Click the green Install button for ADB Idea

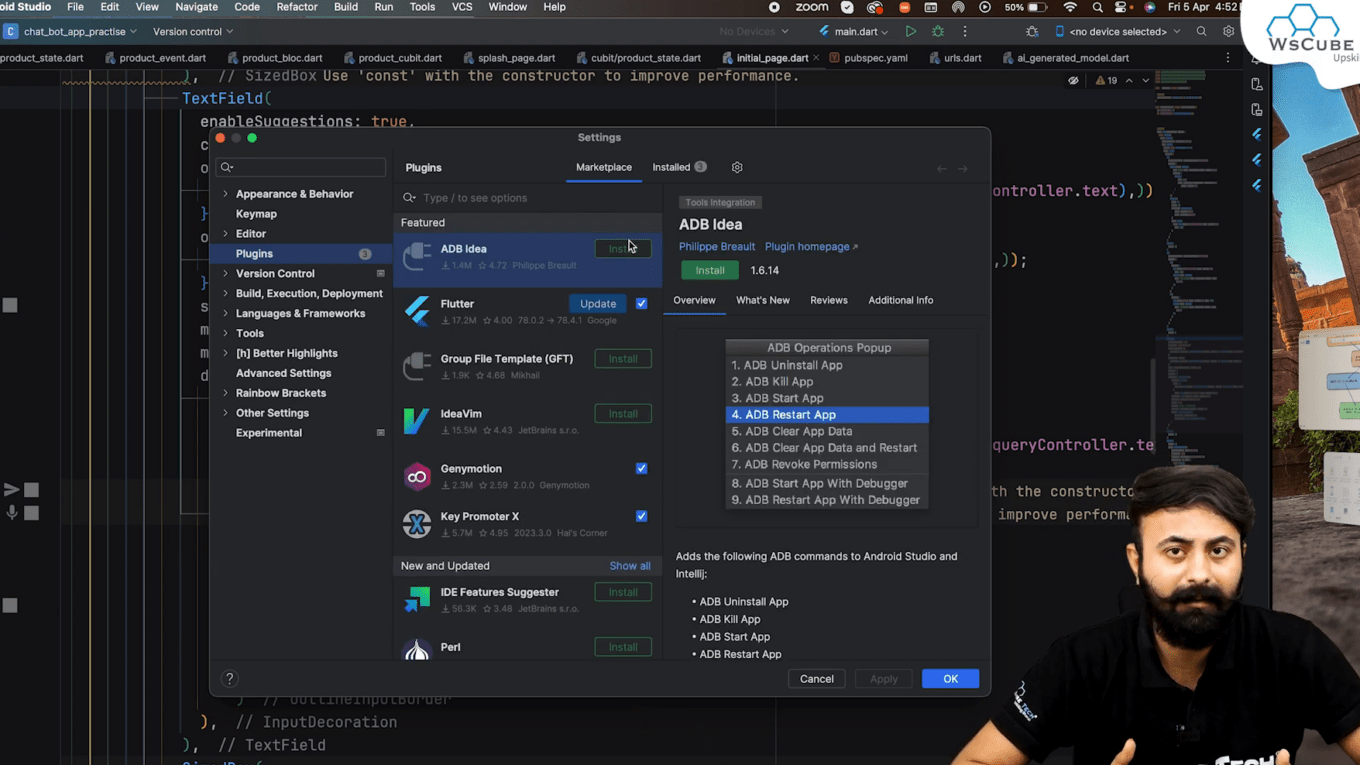click(x=710, y=270)
